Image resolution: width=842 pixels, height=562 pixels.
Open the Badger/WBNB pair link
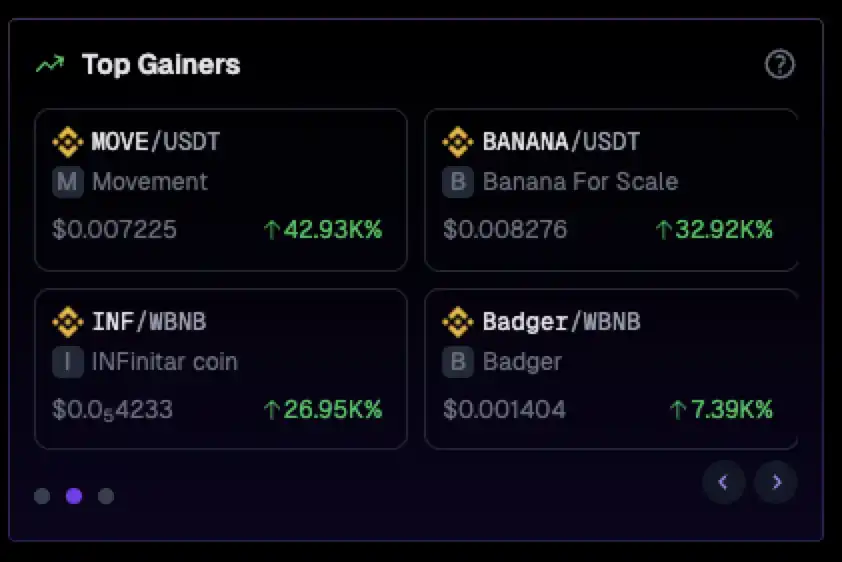pos(561,322)
